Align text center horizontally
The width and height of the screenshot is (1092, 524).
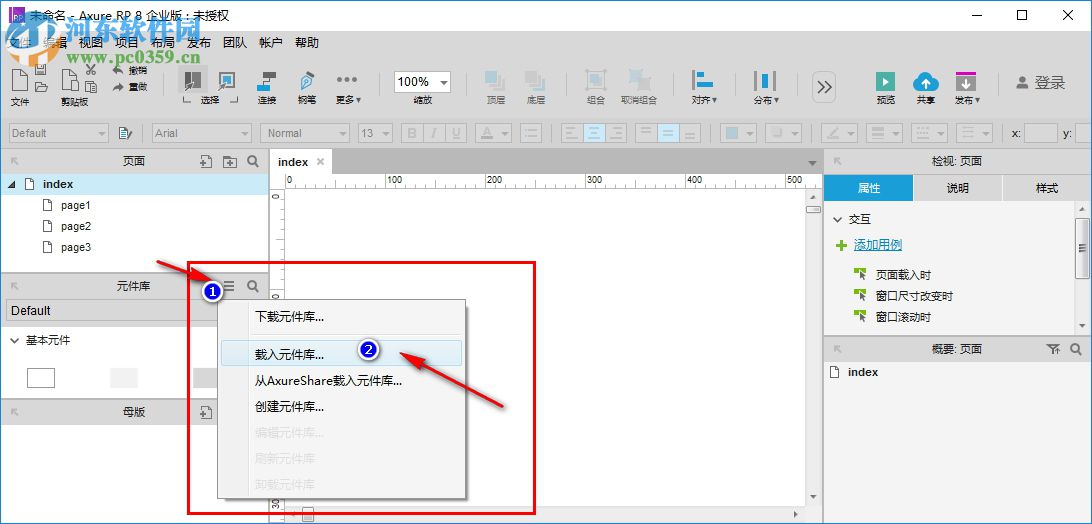[593, 133]
